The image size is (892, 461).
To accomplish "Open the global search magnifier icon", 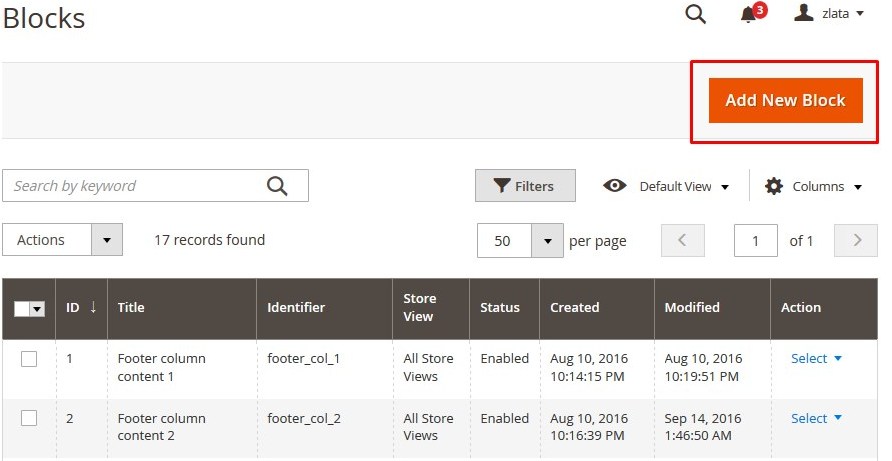I will (x=695, y=14).
